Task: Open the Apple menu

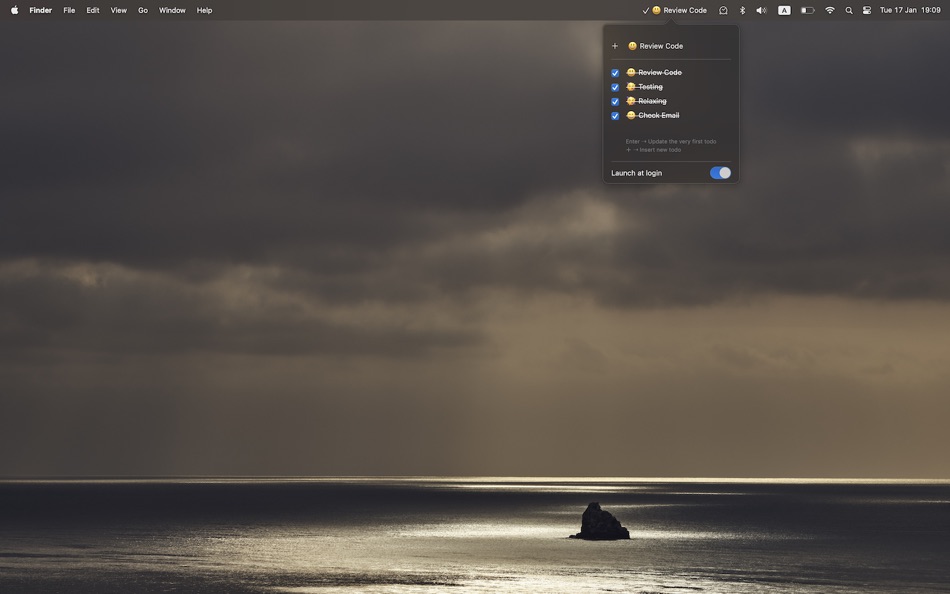Action: click(15, 10)
